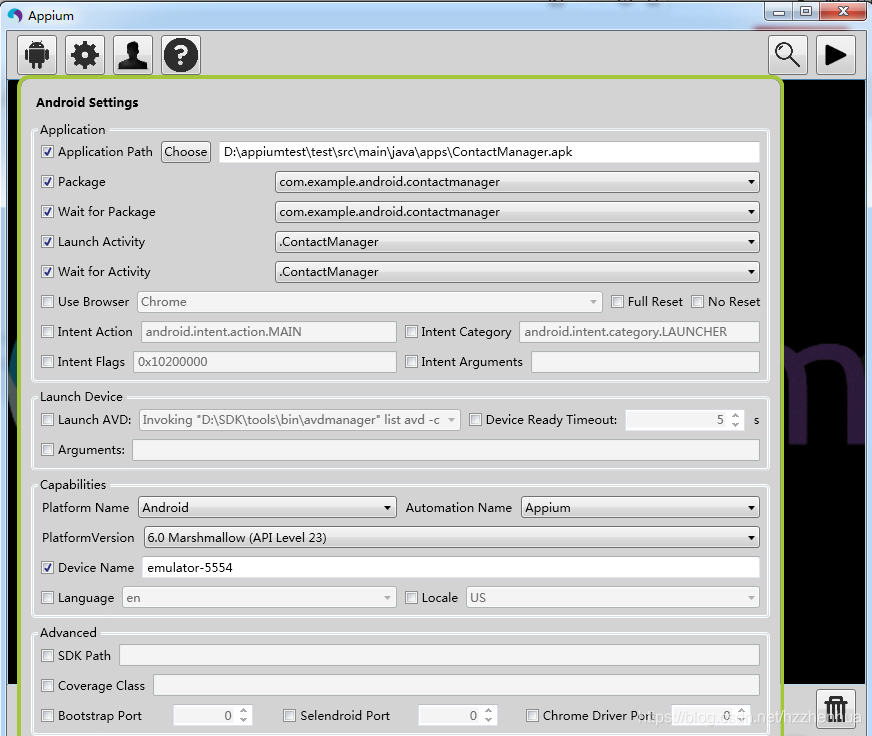Enable the Selendroid Port checkbox

[290, 715]
